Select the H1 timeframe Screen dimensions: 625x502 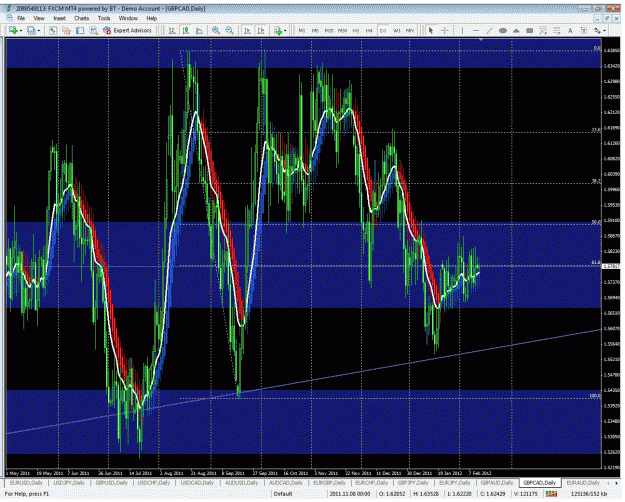coord(356,30)
